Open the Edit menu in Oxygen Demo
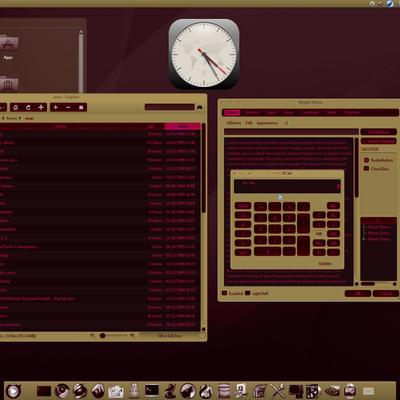 click(x=249, y=123)
